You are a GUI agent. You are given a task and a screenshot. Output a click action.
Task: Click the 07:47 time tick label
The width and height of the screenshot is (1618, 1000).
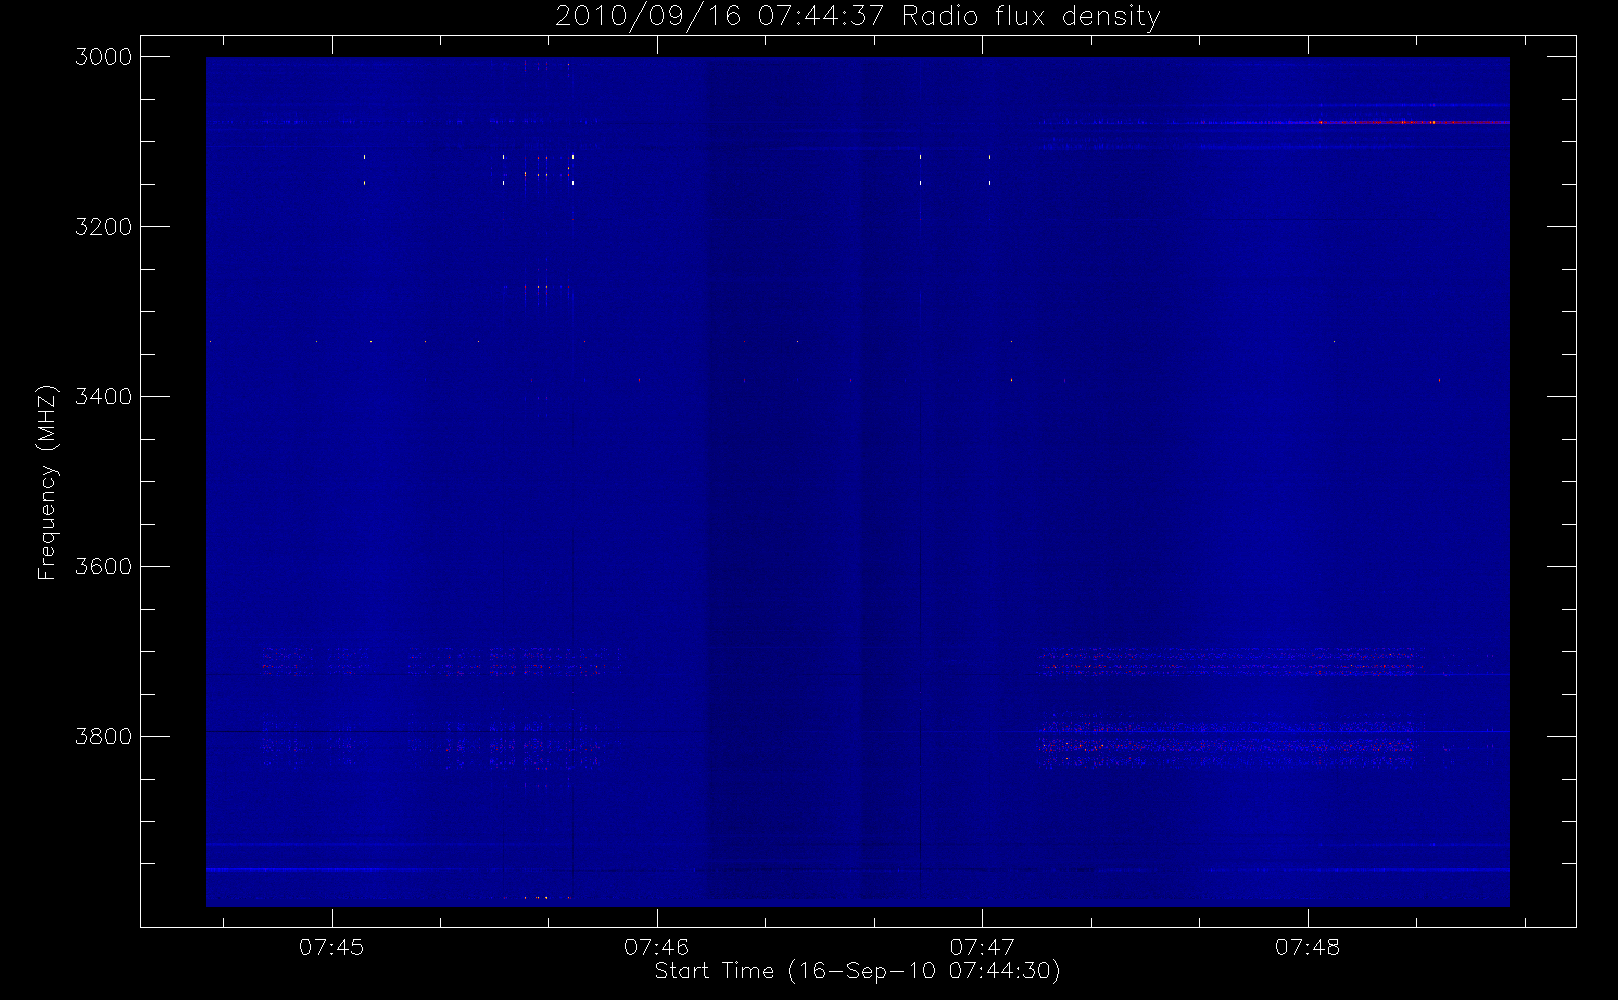pos(982,947)
